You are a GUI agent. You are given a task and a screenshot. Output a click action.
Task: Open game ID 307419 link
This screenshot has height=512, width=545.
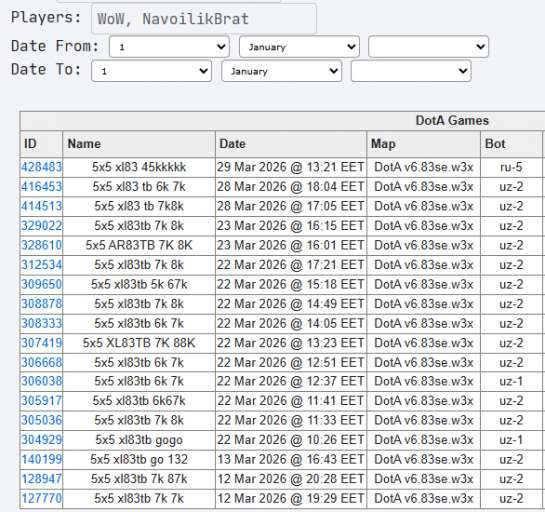tap(41, 343)
